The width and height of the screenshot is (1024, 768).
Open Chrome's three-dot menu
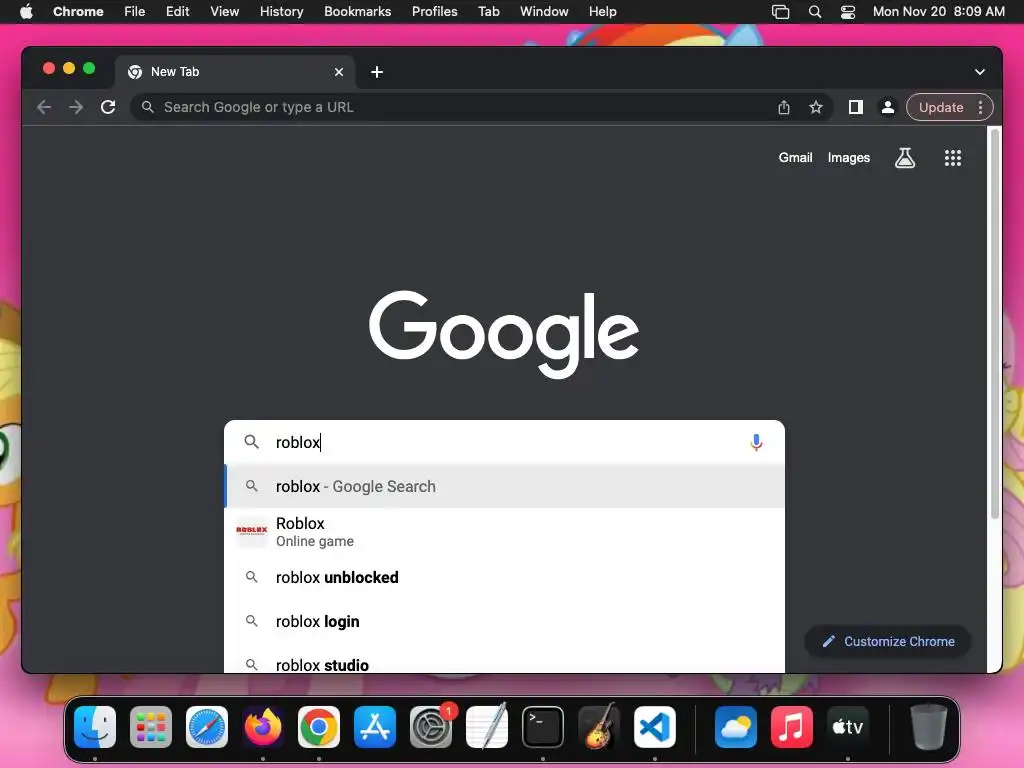tap(980, 107)
